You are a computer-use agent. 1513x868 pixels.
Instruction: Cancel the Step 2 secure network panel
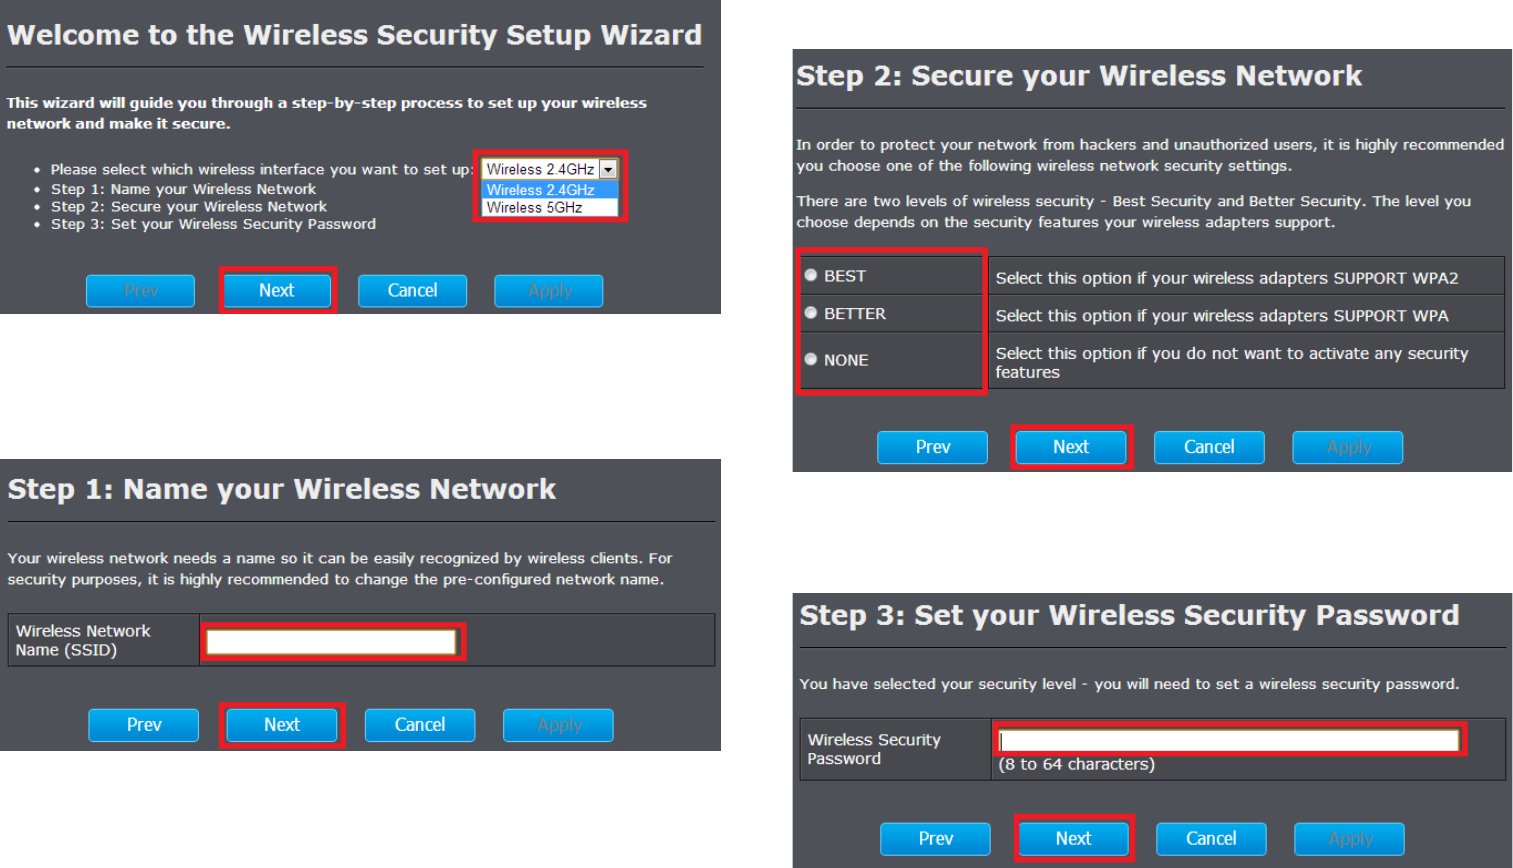(1209, 447)
